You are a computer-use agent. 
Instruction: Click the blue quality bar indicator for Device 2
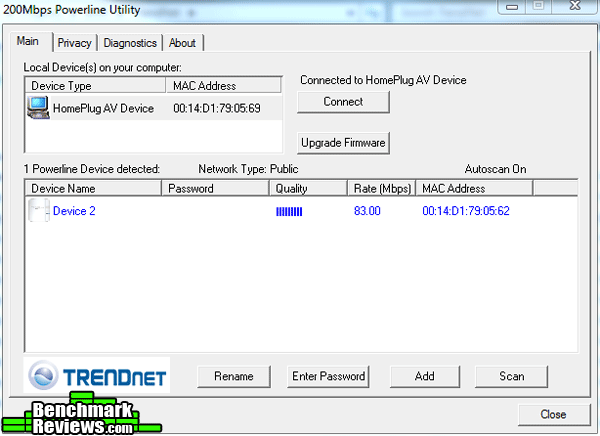(x=289, y=211)
